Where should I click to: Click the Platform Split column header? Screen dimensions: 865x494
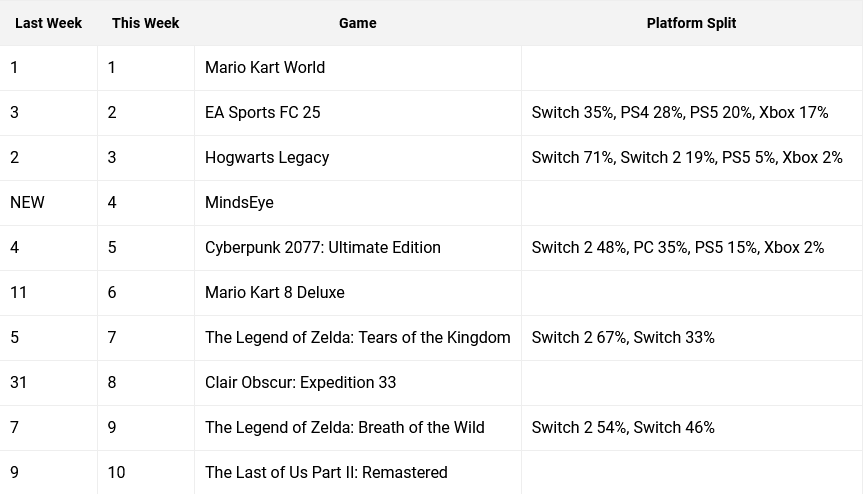pos(691,23)
